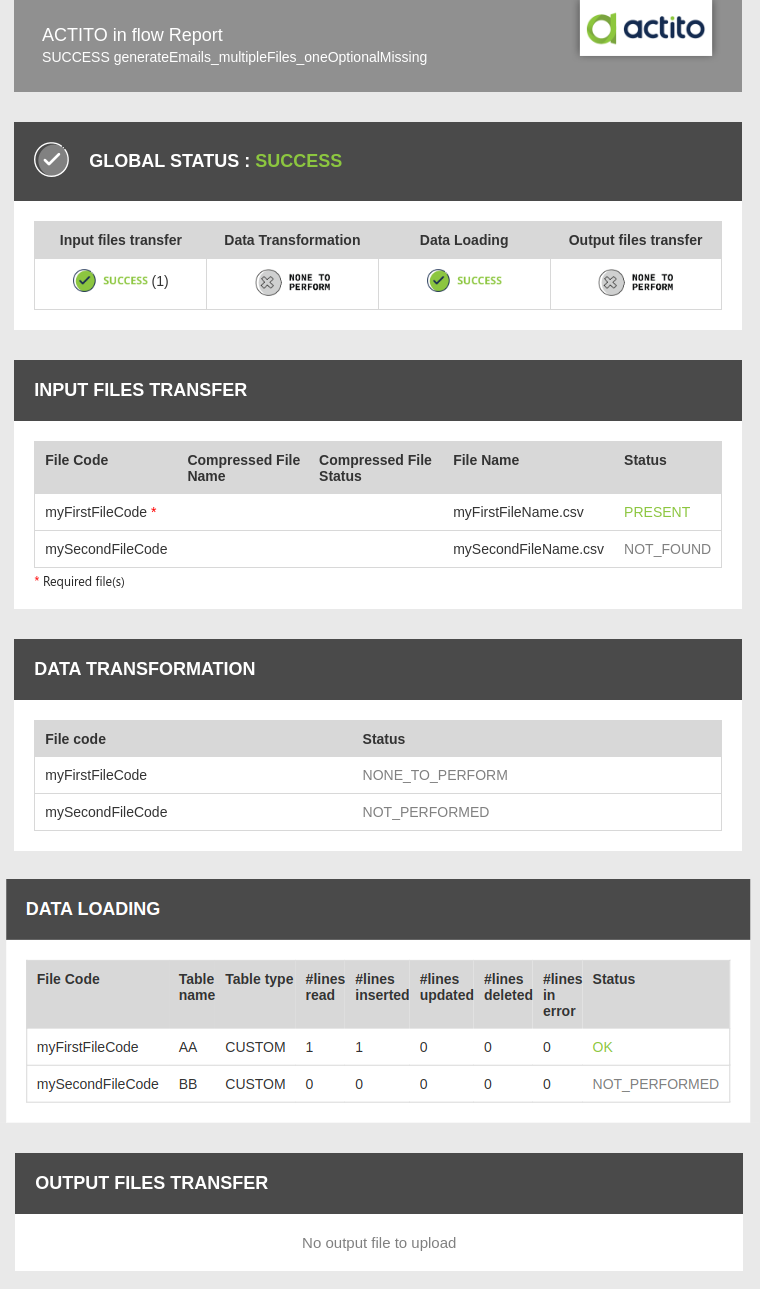Click table name AA
Screen dimensions: 760x1289
pyautogui.click(x=188, y=1047)
